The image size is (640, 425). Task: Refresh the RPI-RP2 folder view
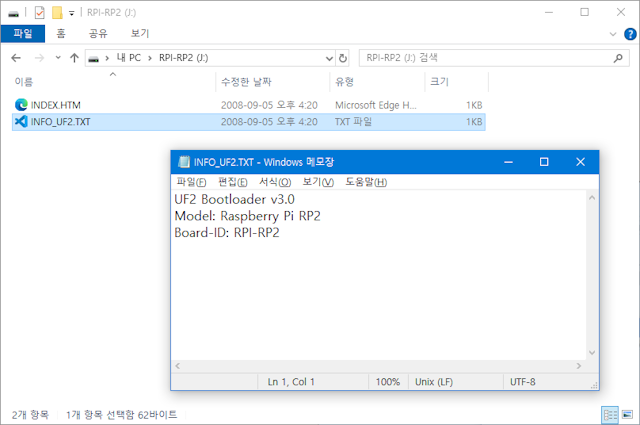[x=343, y=58]
